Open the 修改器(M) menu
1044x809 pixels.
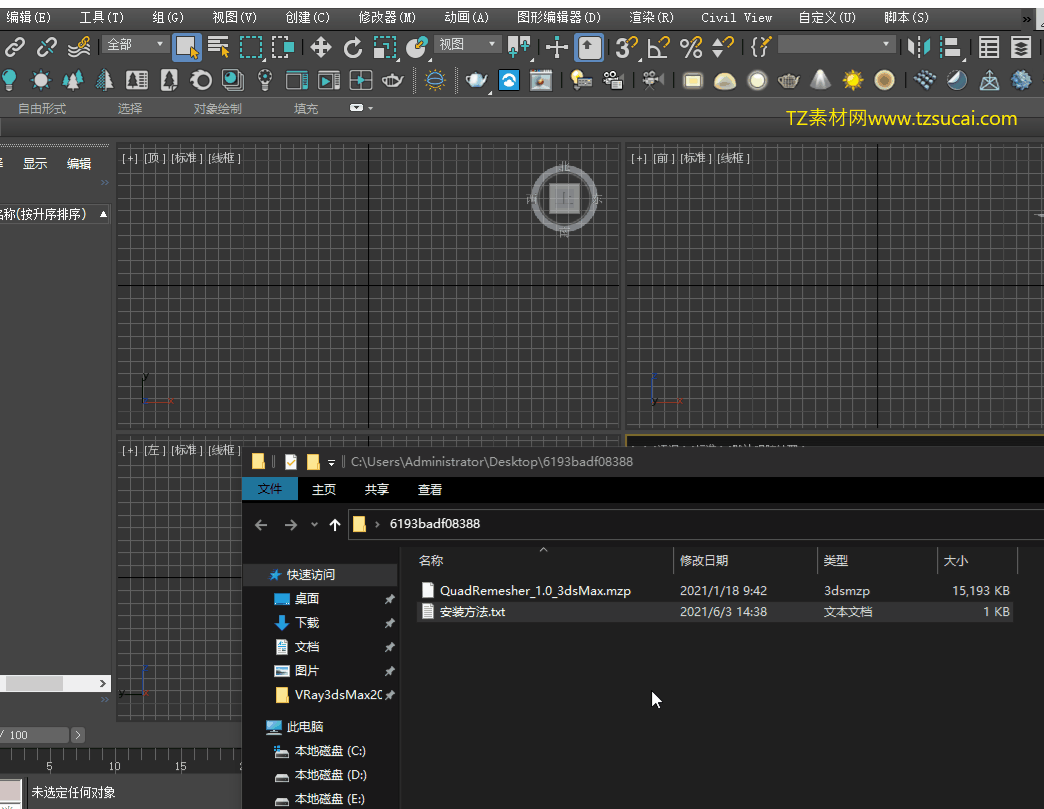coord(386,17)
